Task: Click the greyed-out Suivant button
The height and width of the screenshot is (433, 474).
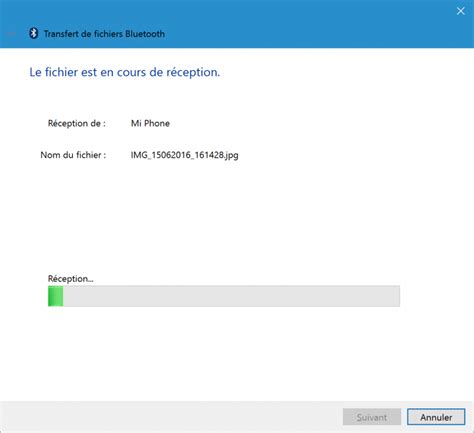Action: pos(372,417)
